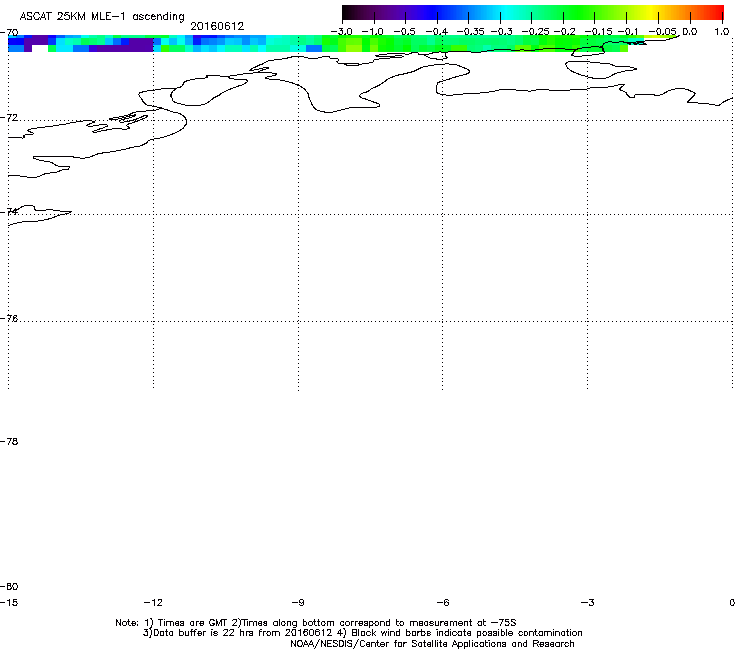Click the yellow section of the colorbar
This screenshot has height=650, width=740.
(654, 13)
